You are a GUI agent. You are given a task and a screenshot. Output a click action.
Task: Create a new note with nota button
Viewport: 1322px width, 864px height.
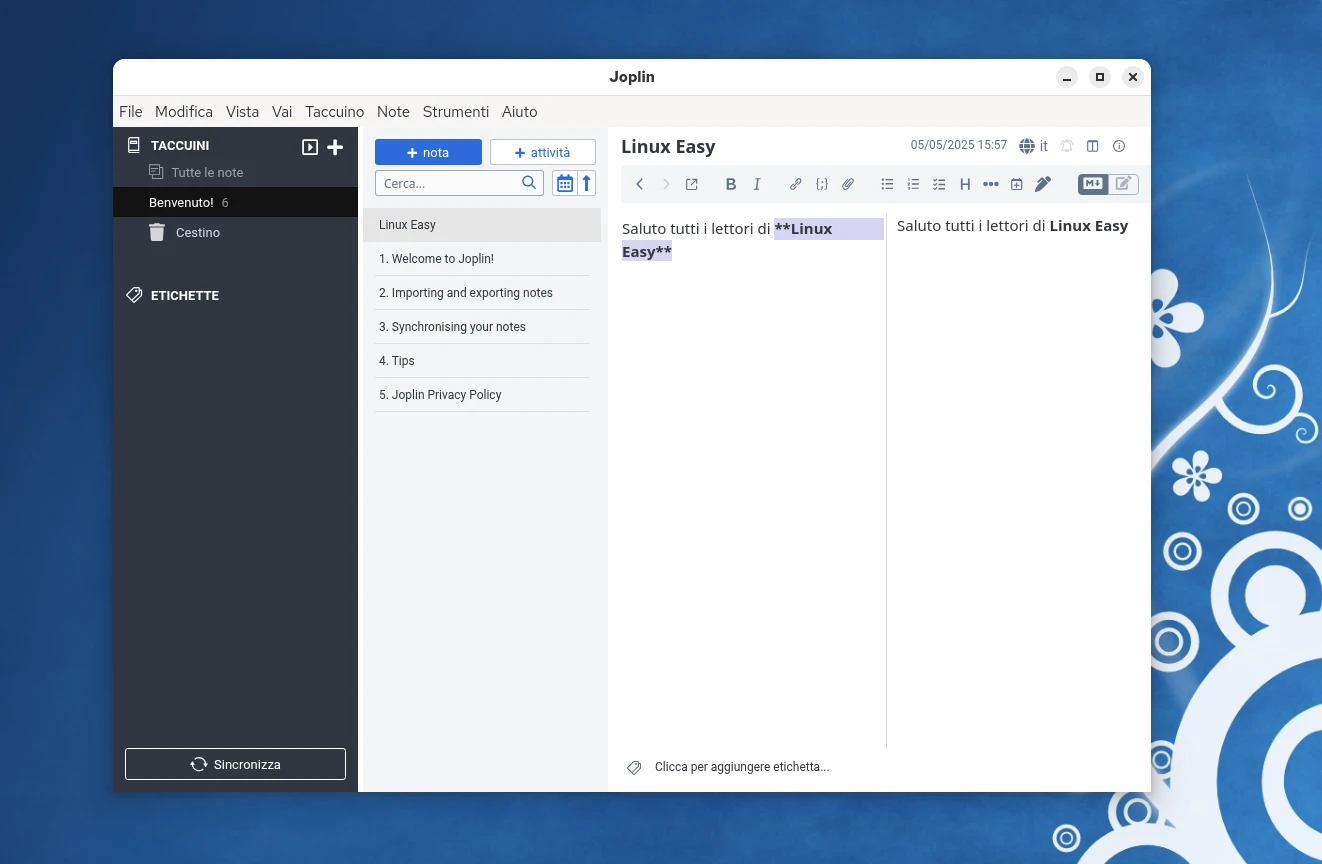(x=428, y=152)
